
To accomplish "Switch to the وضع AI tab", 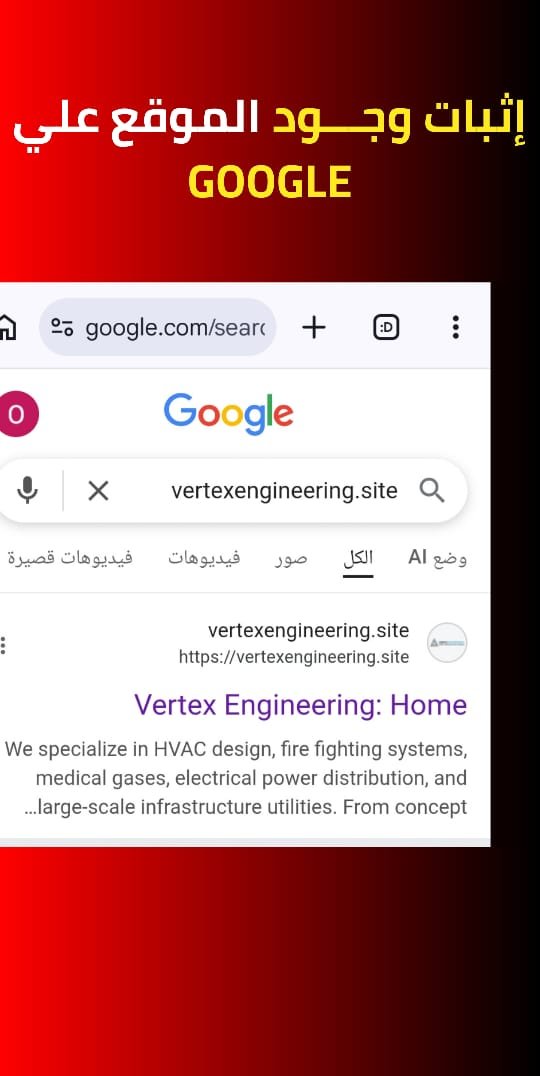I will pos(438,558).
